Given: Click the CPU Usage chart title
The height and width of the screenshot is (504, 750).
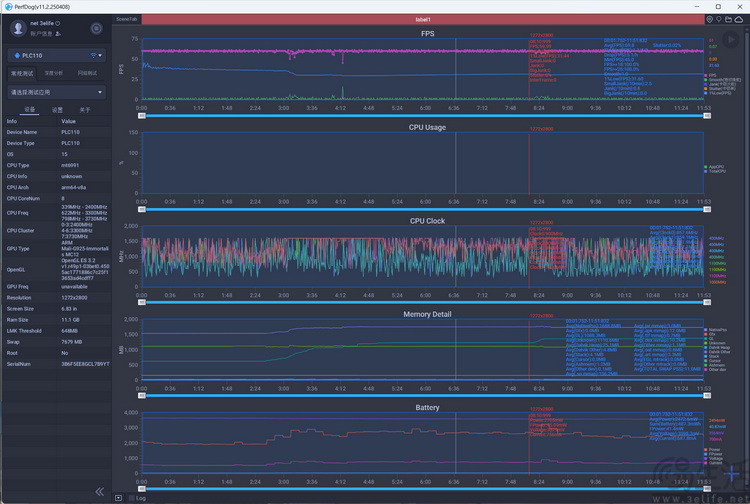Looking at the screenshot, I should click(x=427, y=127).
